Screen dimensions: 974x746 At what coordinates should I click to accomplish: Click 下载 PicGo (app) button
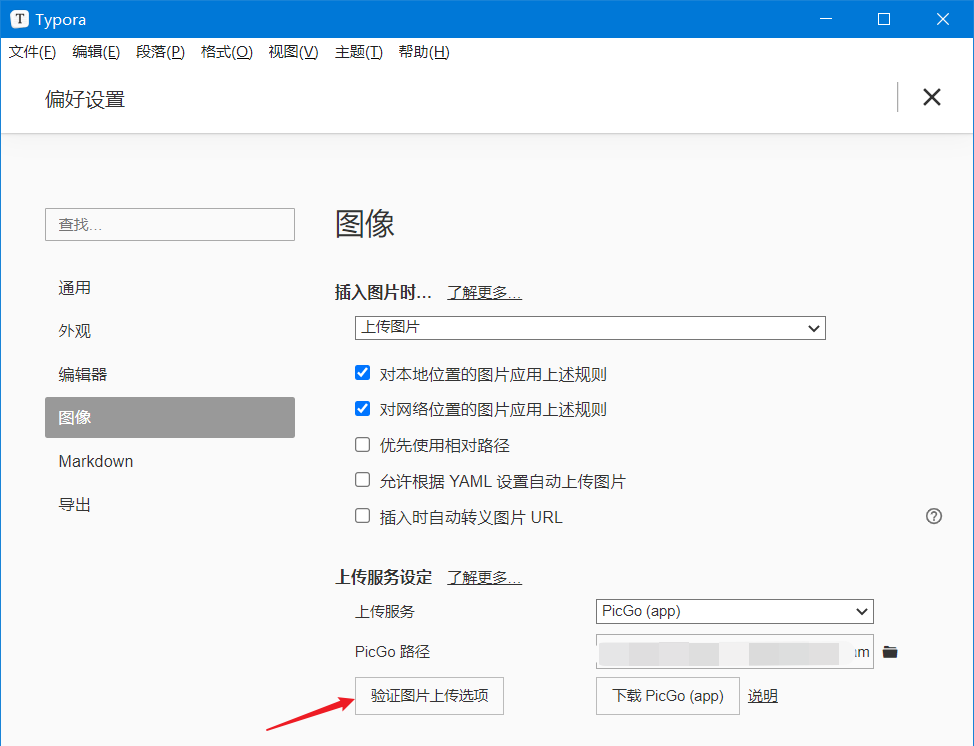pyautogui.click(x=667, y=695)
